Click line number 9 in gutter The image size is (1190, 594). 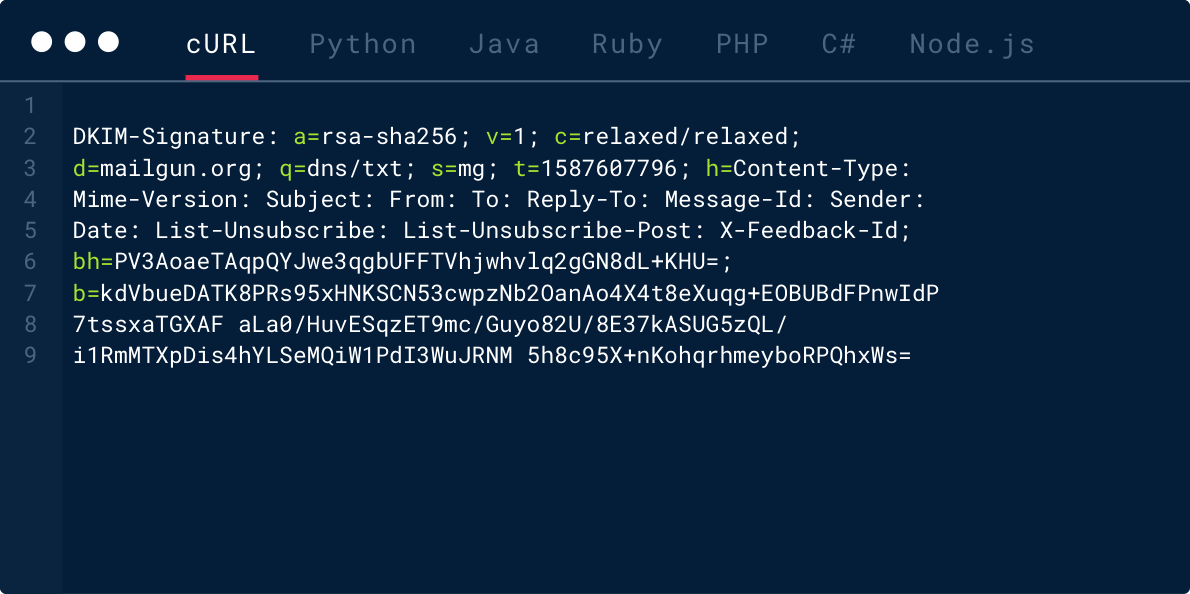(30, 355)
